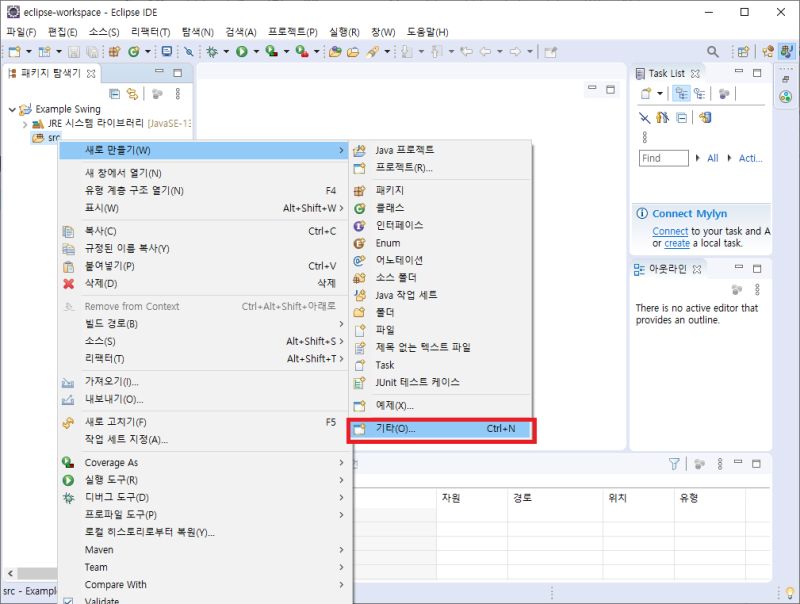Enable Link with Editor in Package Explorer

132,93
